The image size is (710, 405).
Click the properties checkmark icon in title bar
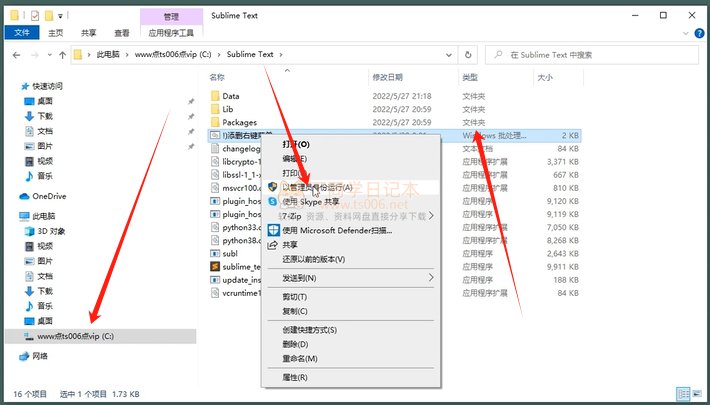pyautogui.click(x=35, y=16)
